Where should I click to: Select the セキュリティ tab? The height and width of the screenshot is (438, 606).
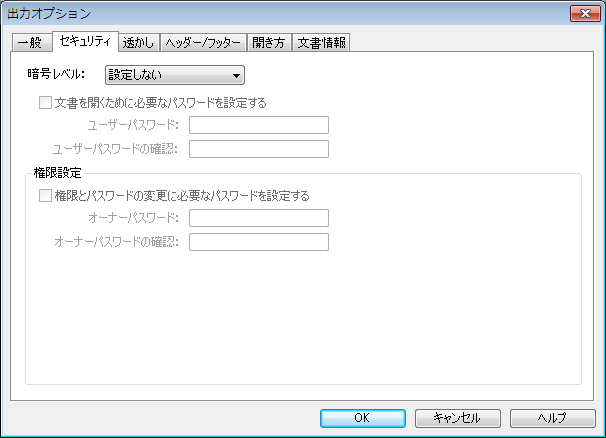84,42
